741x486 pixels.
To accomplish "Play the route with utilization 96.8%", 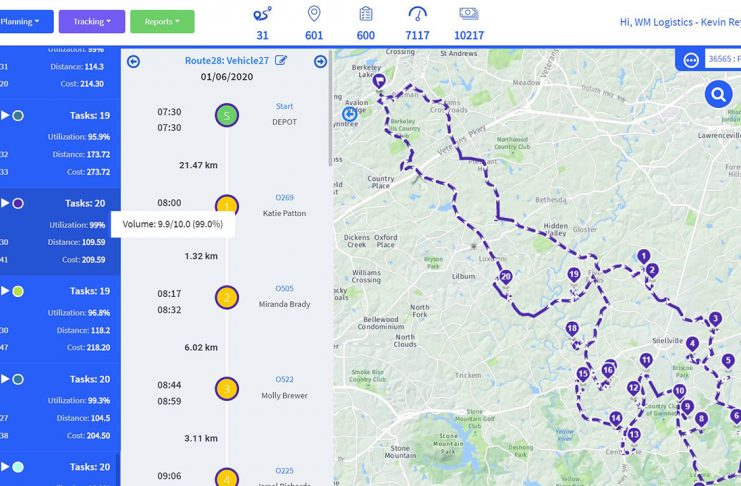I will pos(5,291).
